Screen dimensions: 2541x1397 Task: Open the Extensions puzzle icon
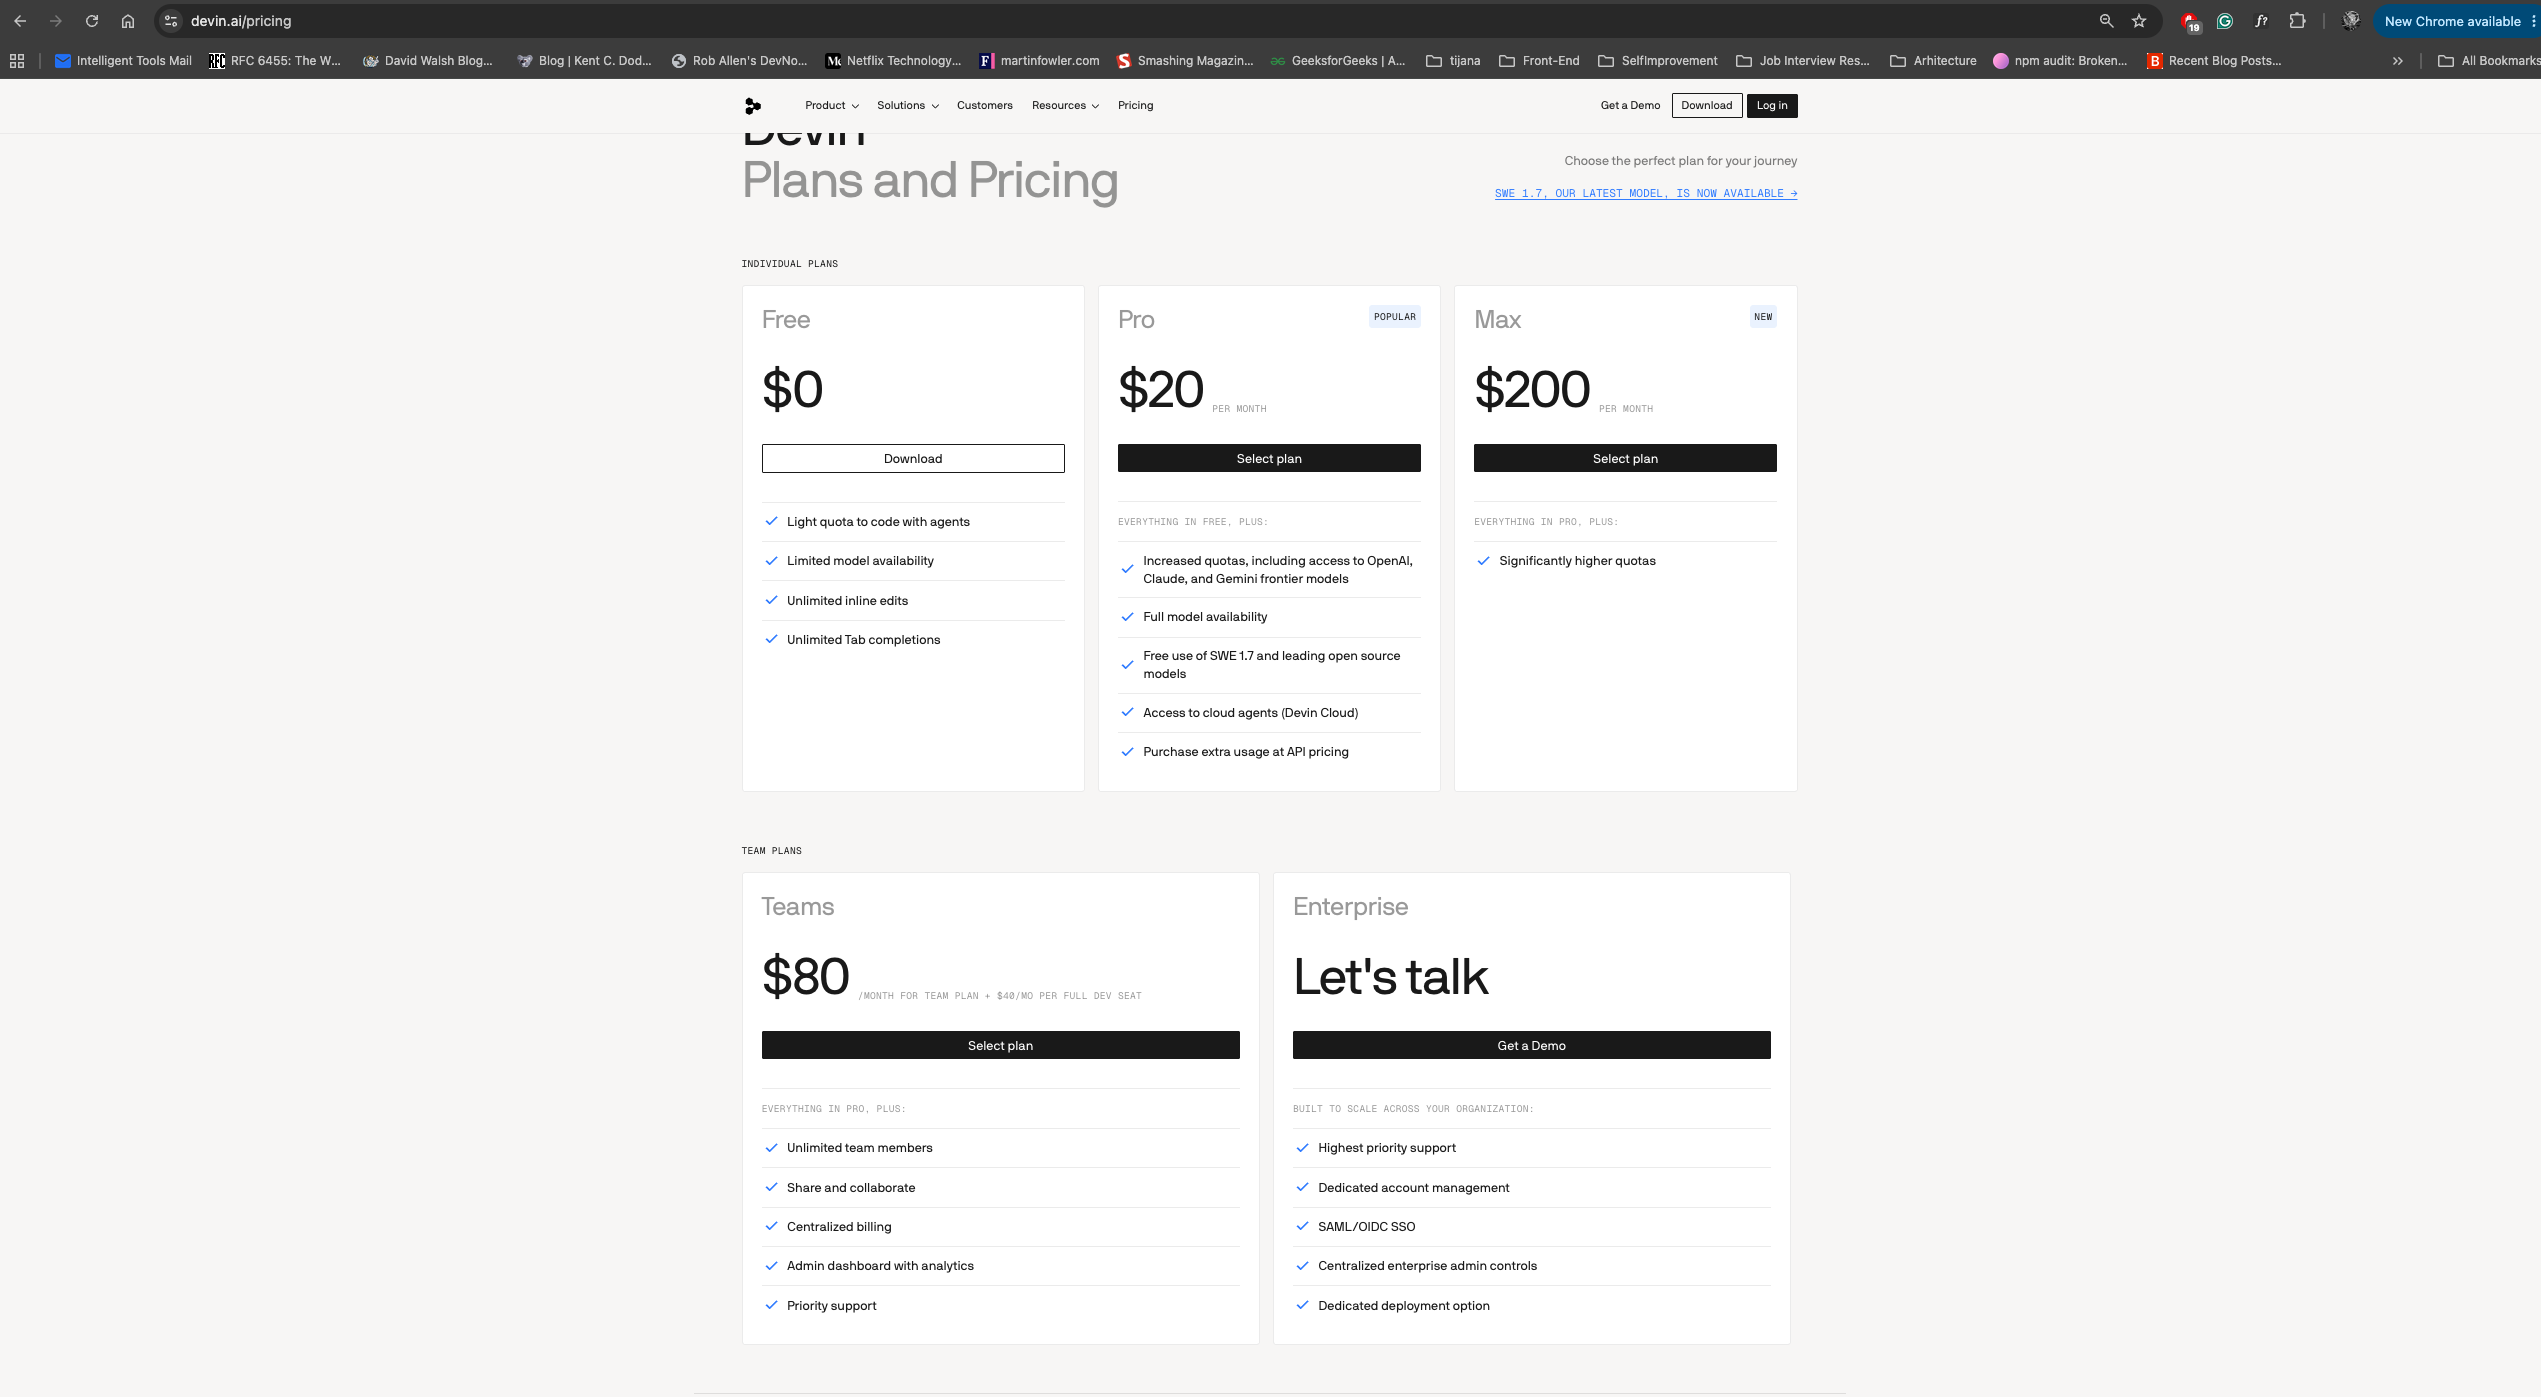click(x=2297, y=21)
